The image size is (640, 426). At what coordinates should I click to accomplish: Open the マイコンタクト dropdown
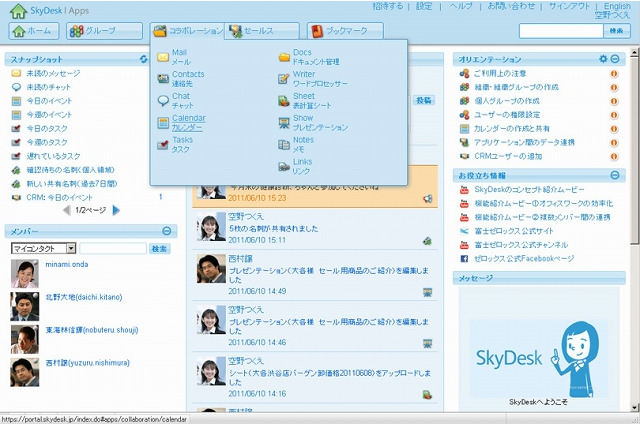43,248
